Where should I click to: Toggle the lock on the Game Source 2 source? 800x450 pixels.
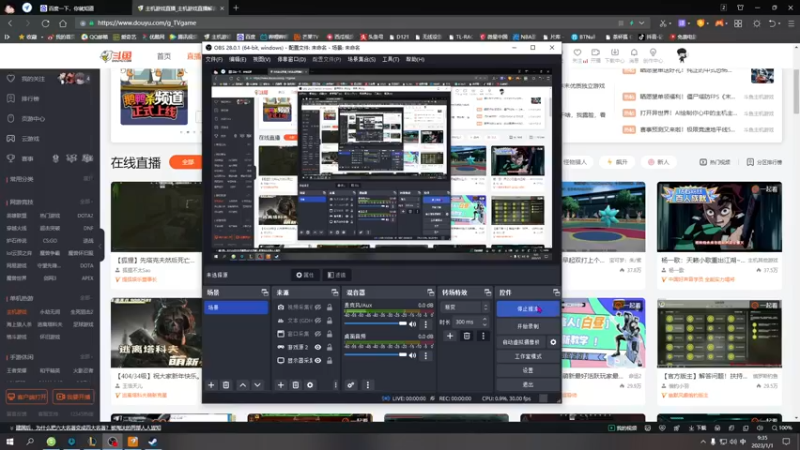(x=330, y=347)
